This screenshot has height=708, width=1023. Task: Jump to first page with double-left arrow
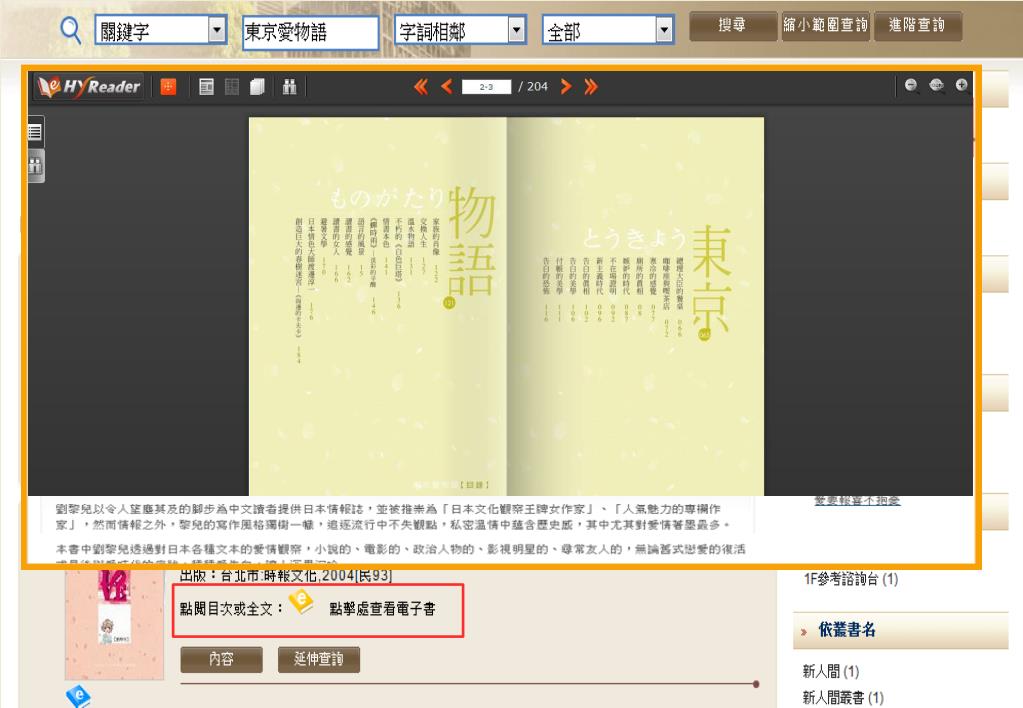pos(421,86)
